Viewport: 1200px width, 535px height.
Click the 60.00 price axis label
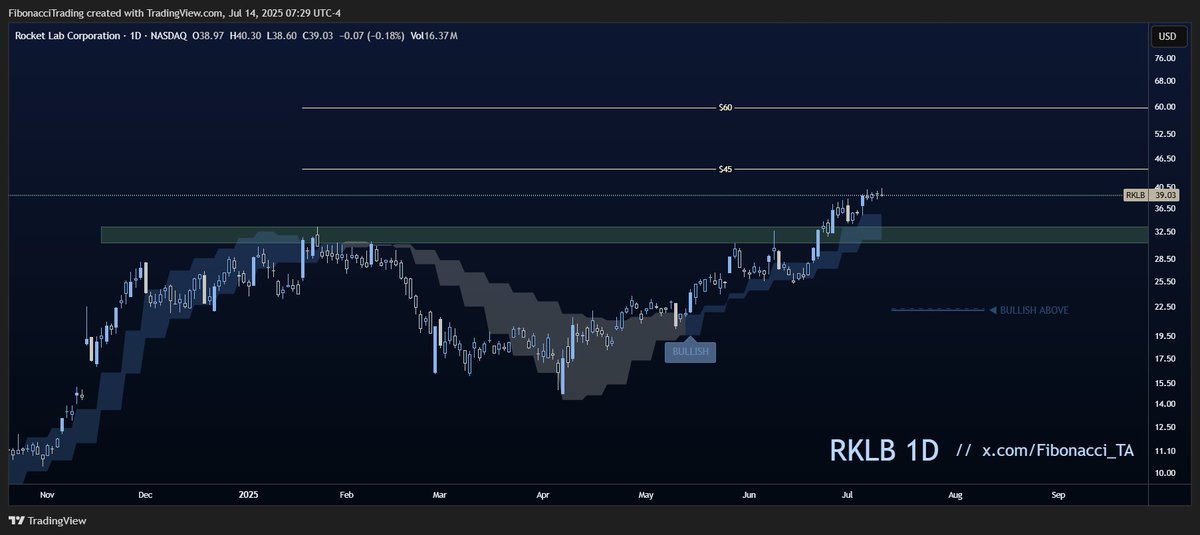coord(1165,107)
